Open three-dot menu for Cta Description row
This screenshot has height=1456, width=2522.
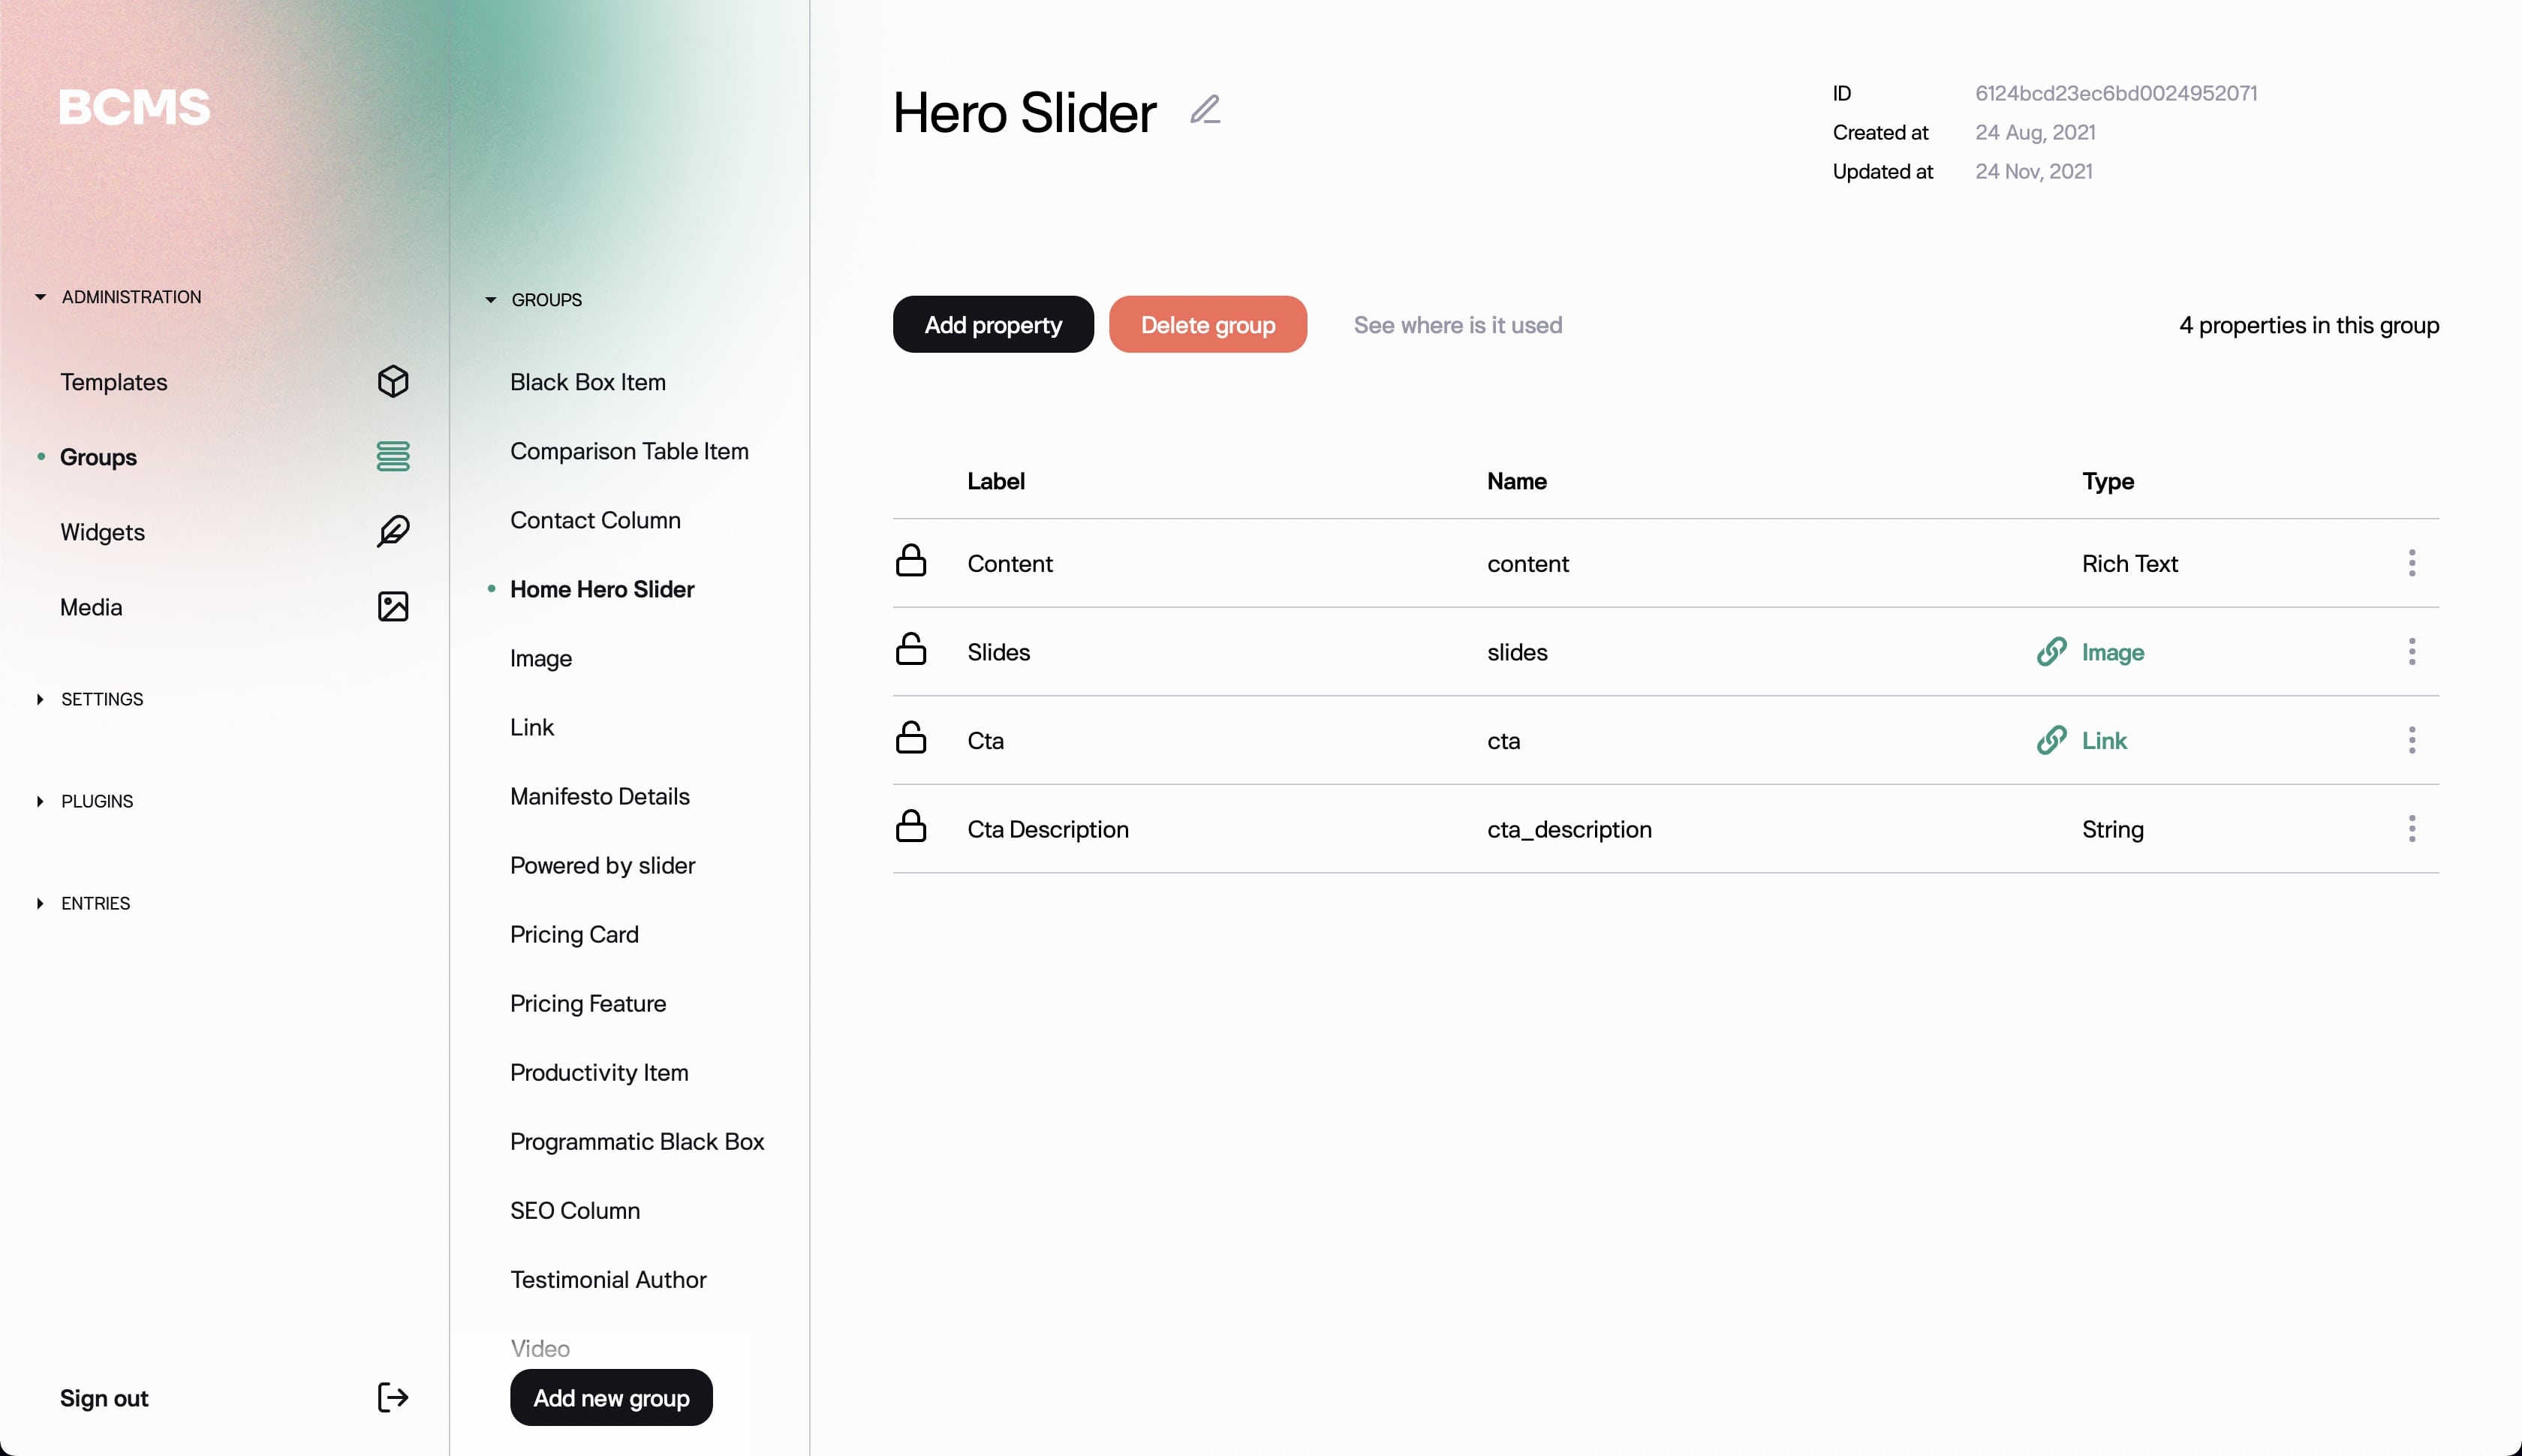pyautogui.click(x=2411, y=828)
